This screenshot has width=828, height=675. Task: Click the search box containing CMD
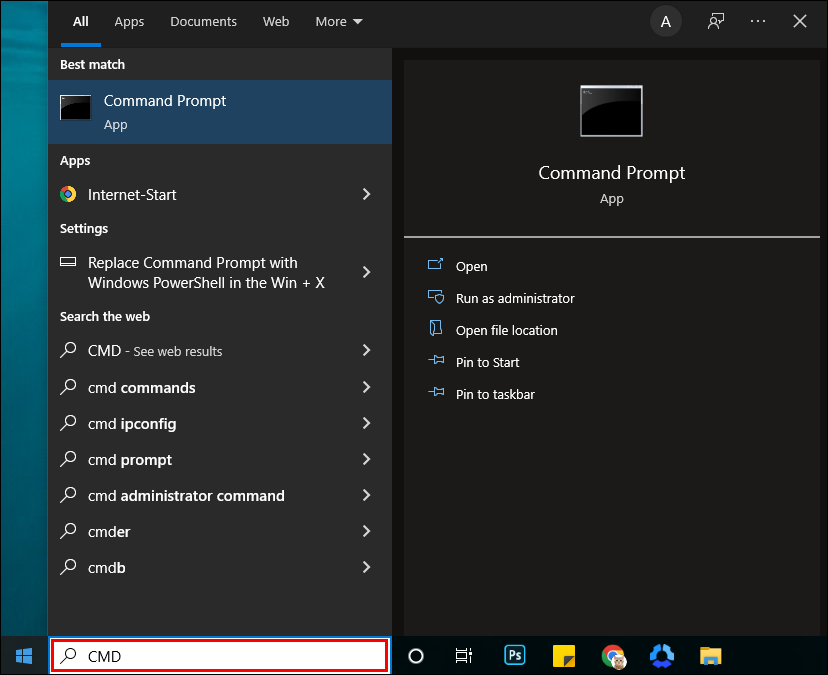[x=220, y=656]
